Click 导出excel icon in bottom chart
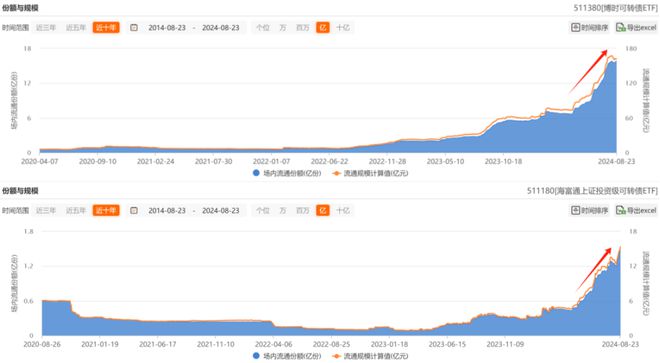660x363 pixels. pos(621,210)
